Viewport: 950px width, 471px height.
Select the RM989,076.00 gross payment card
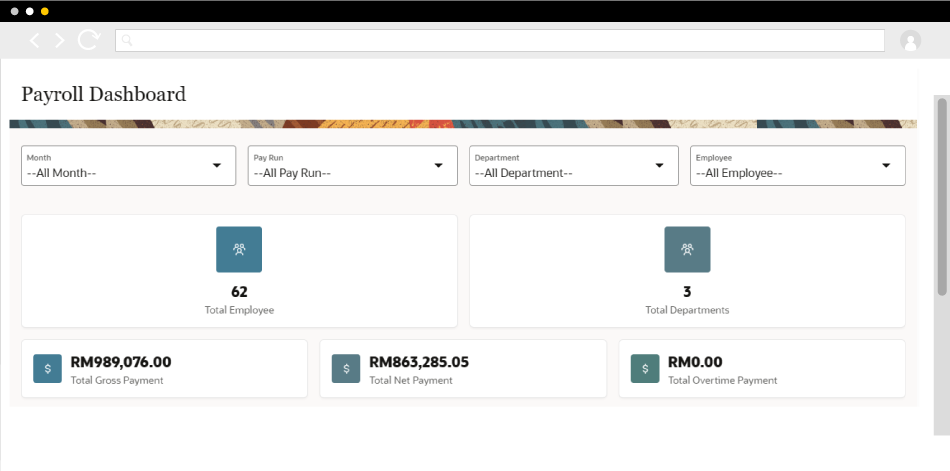click(164, 369)
